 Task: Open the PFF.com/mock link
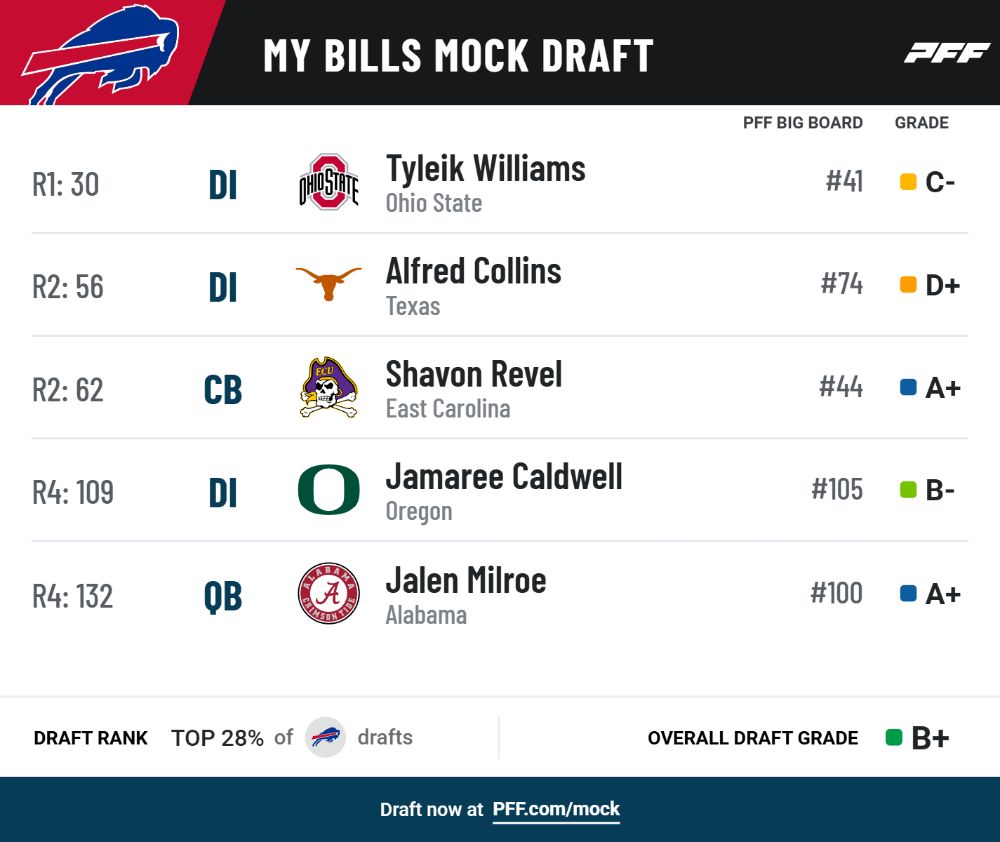tap(556, 809)
